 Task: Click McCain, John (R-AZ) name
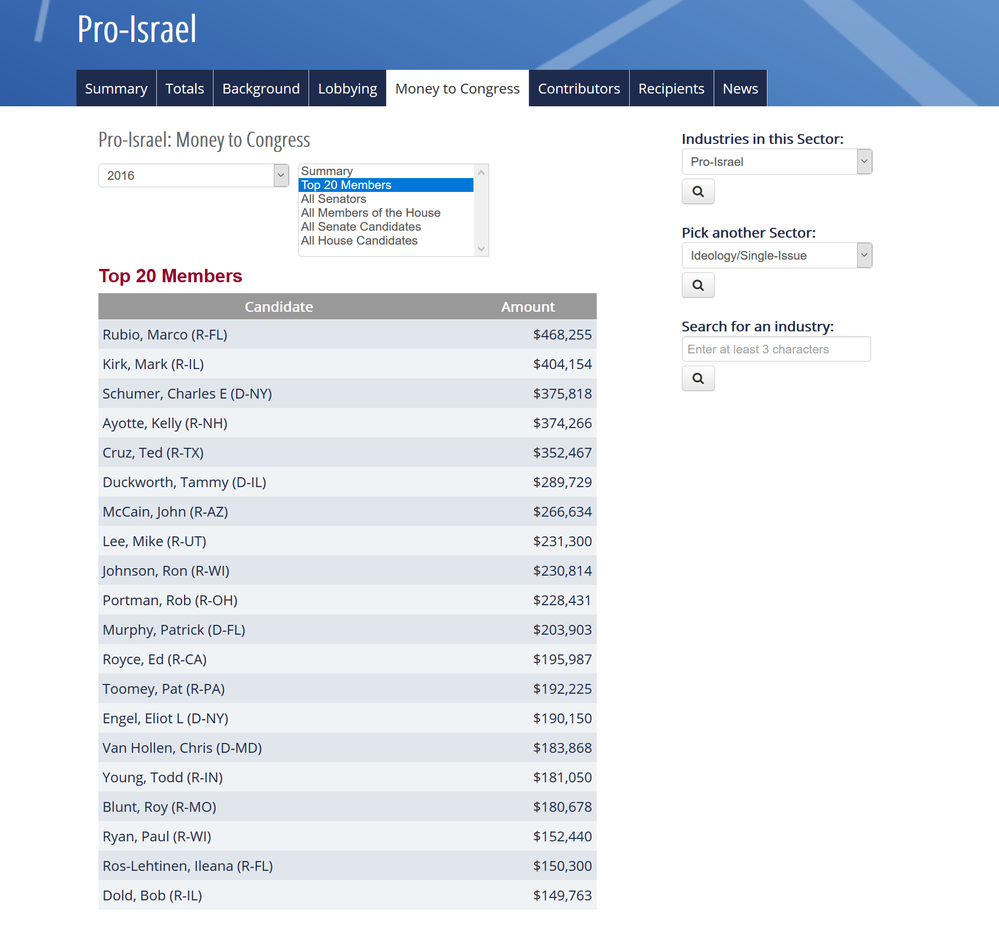click(x=165, y=512)
